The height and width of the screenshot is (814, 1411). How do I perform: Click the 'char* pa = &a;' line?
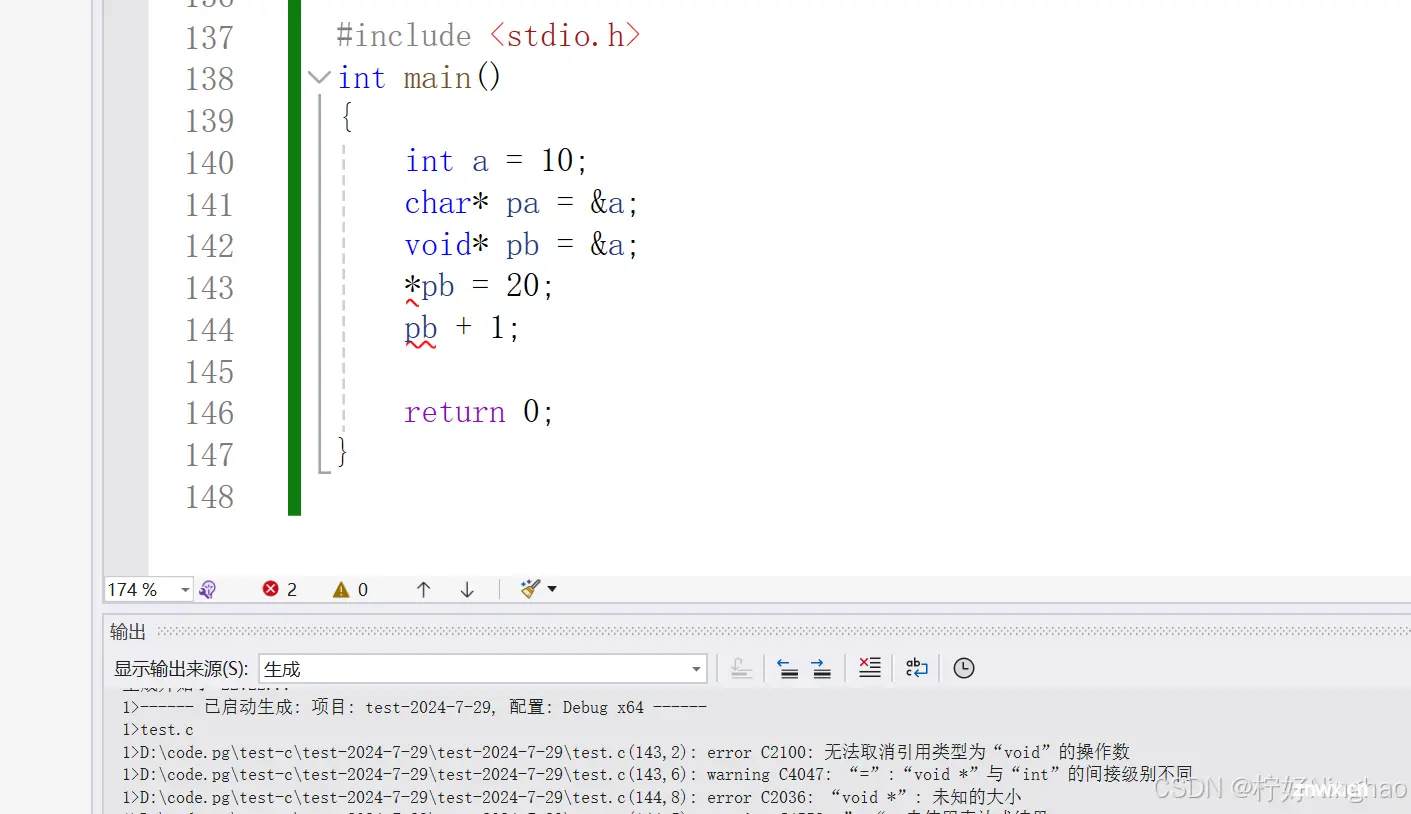click(521, 204)
